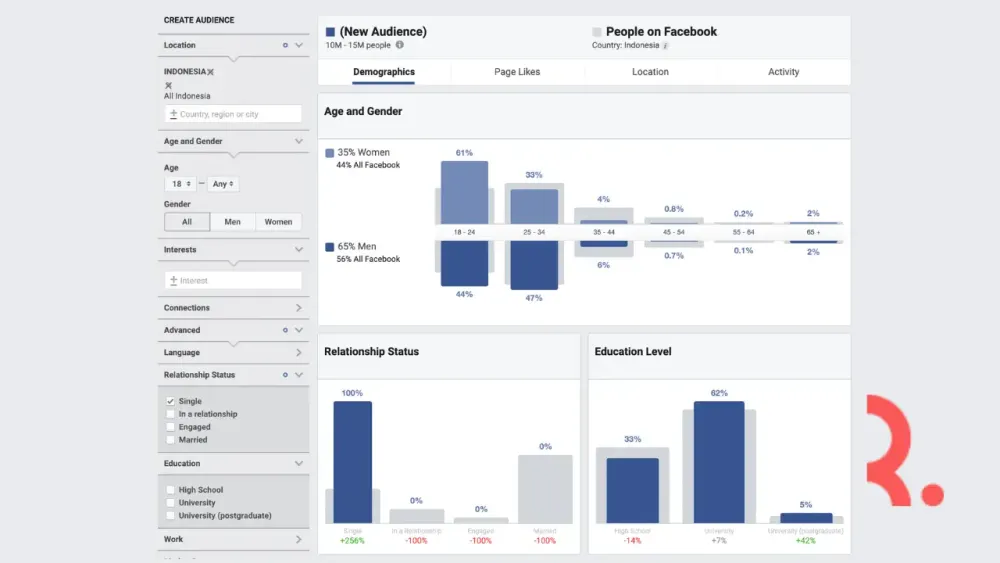Click the 65% Men legend swatch
Image resolution: width=1000 pixels, height=563 pixels.
(330, 247)
